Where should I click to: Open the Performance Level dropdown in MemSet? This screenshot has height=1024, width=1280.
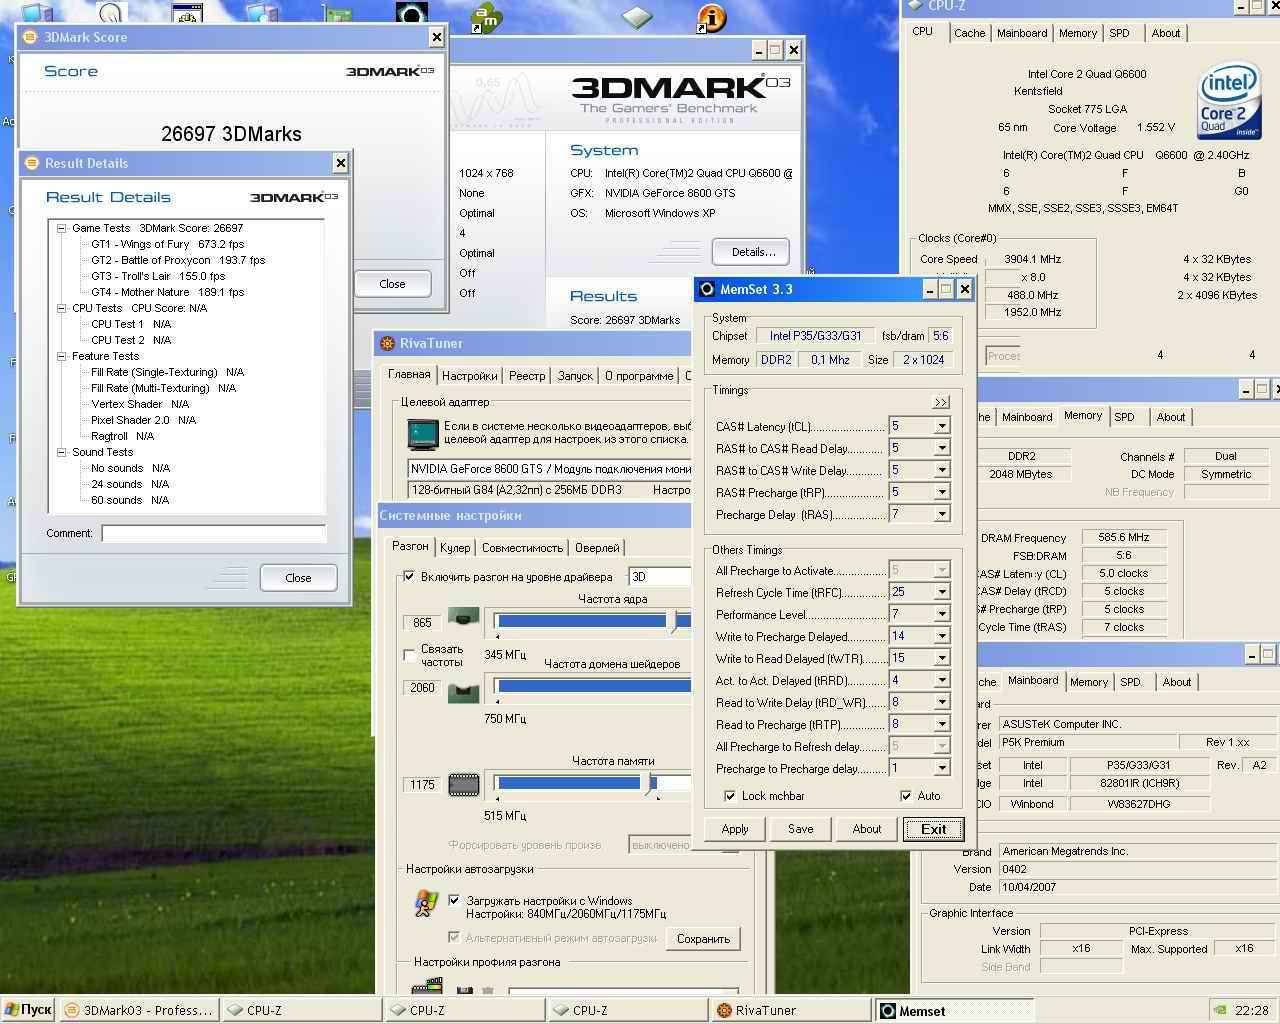point(941,614)
